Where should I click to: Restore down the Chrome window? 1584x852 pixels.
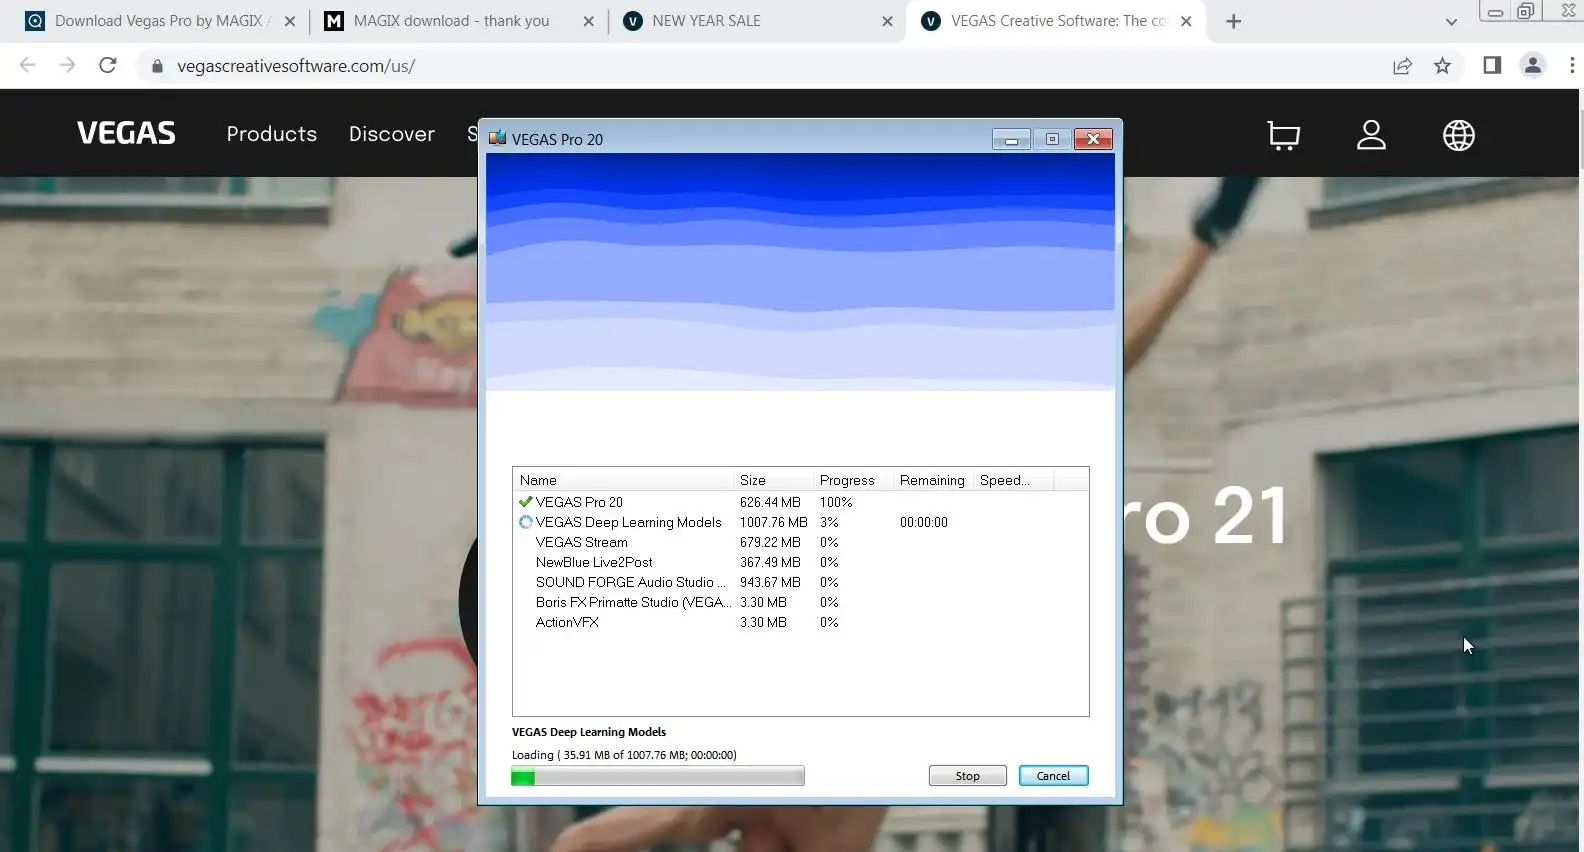pos(1525,11)
